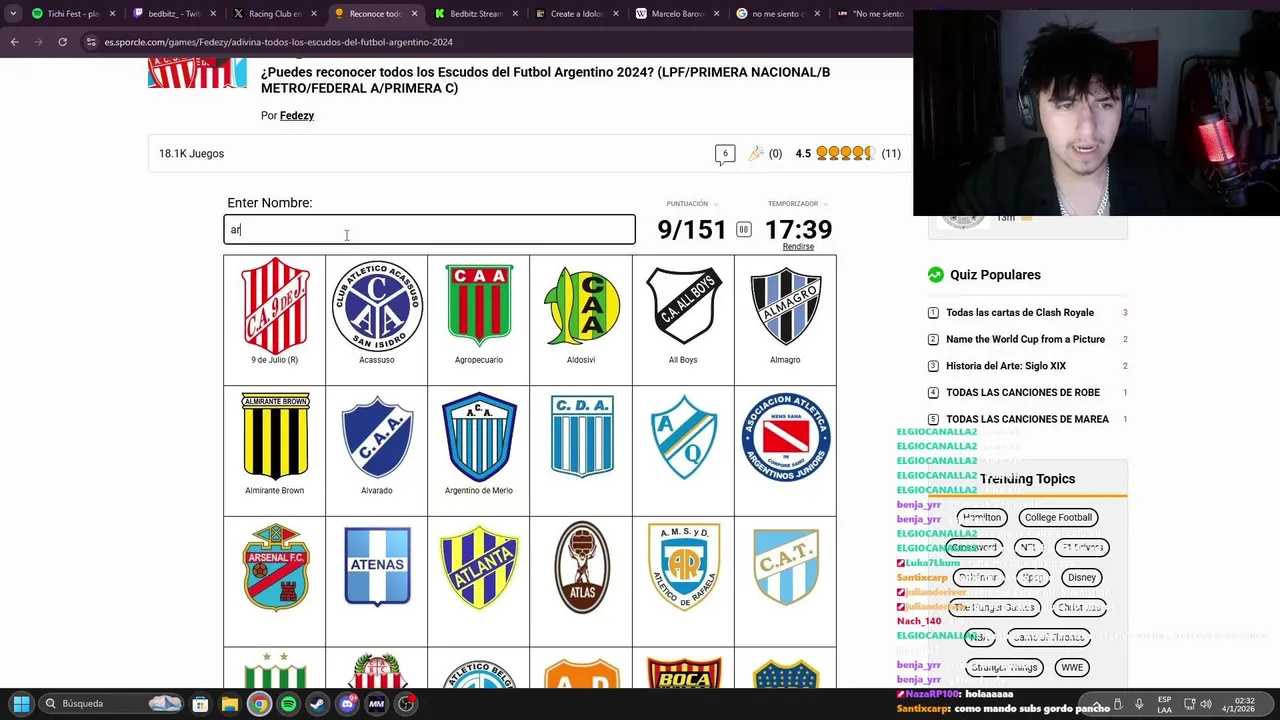Open Discord from taskbar
This screenshot has height=720, width=1280.
(x=347, y=704)
